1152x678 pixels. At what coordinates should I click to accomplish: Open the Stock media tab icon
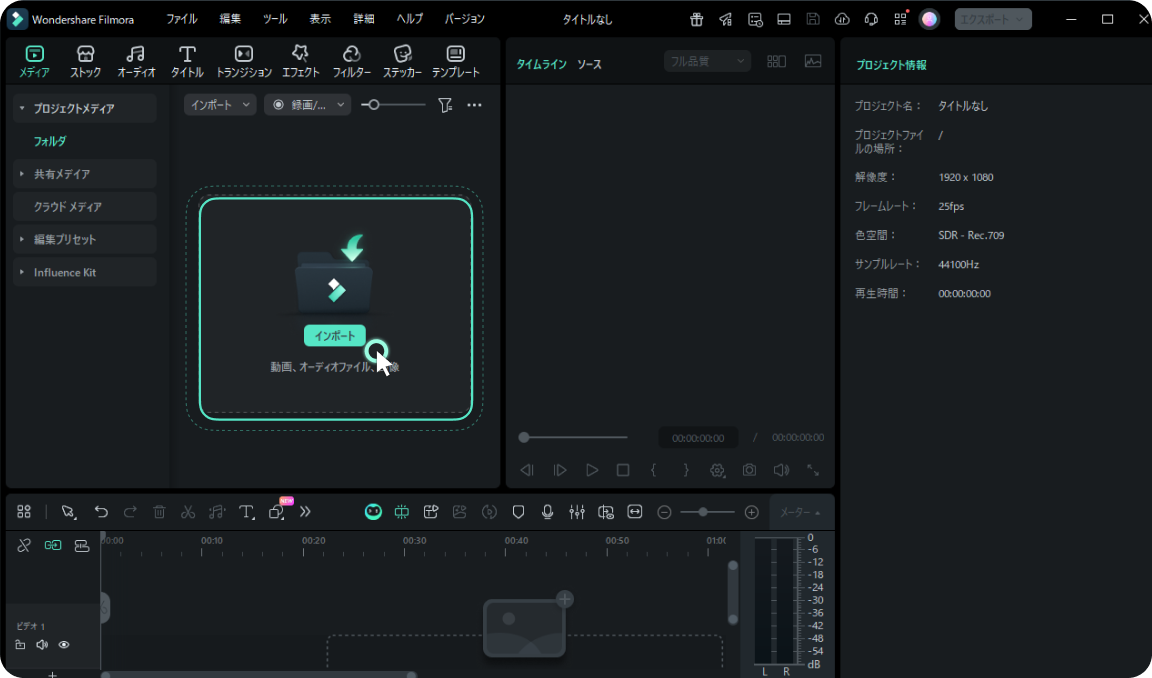coord(85,61)
